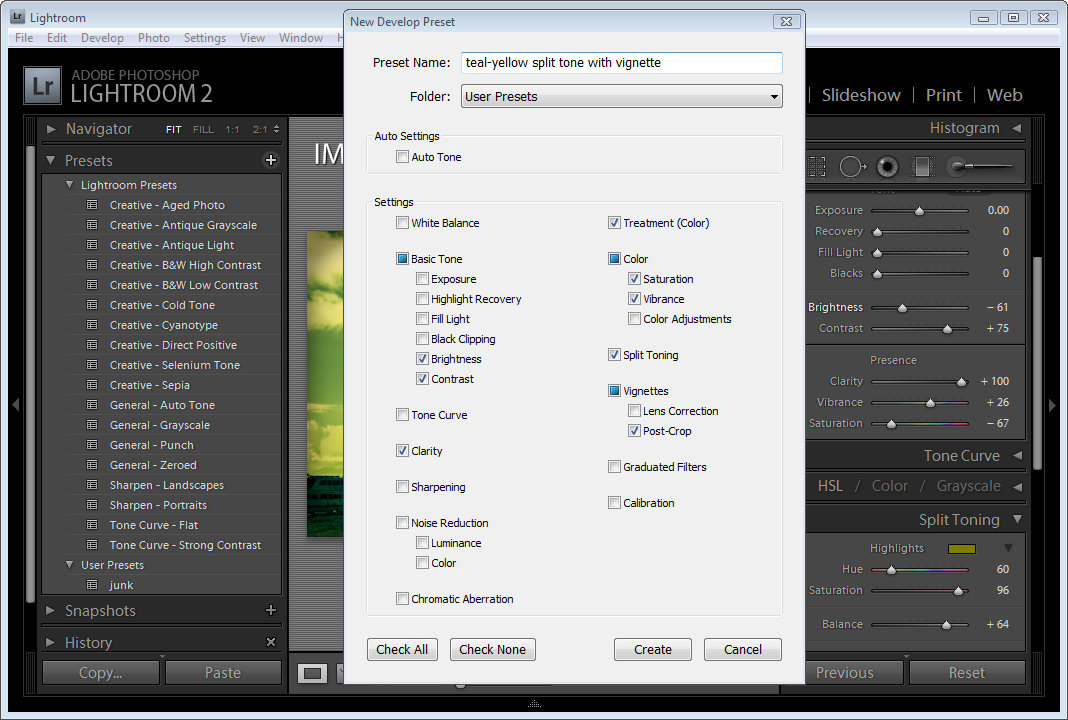Open the Develop menu
The image size is (1068, 720).
click(x=102, y=37)
